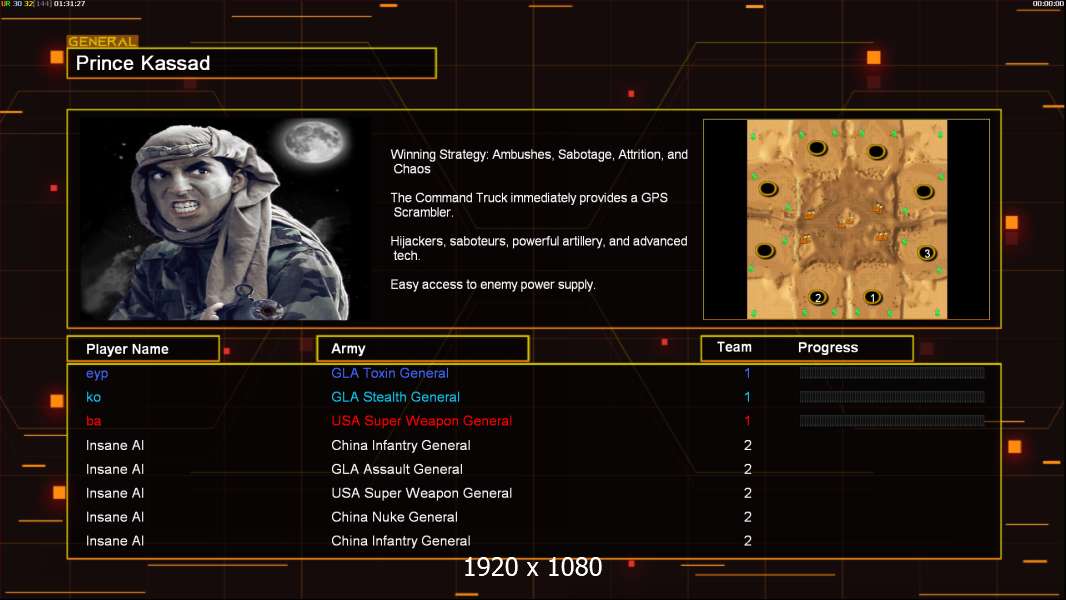Click the Hijackers, saboteurs description text
Image resolution: width=1066 pixels, height=600 pixels.
click(x=538, y=248)
